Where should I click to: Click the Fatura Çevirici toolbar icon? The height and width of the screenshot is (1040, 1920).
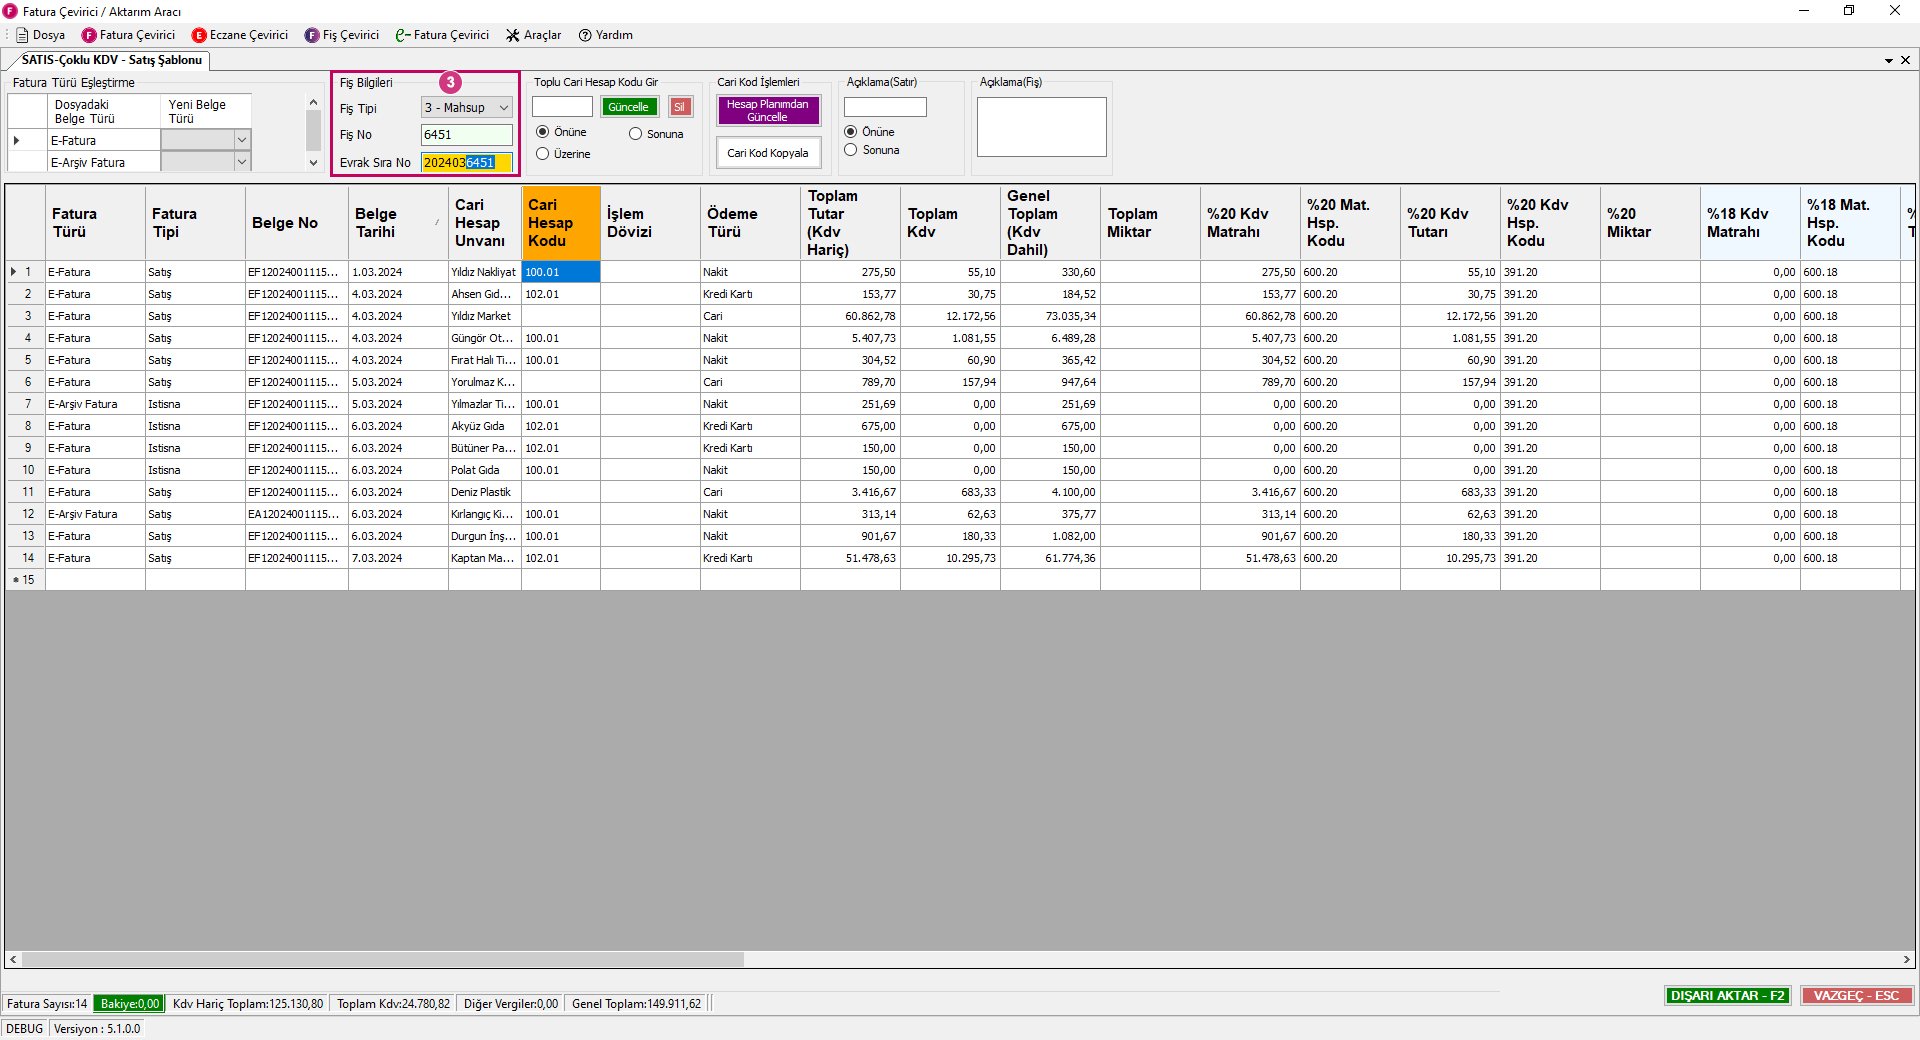pyautogui.click(x=89, y=35)
